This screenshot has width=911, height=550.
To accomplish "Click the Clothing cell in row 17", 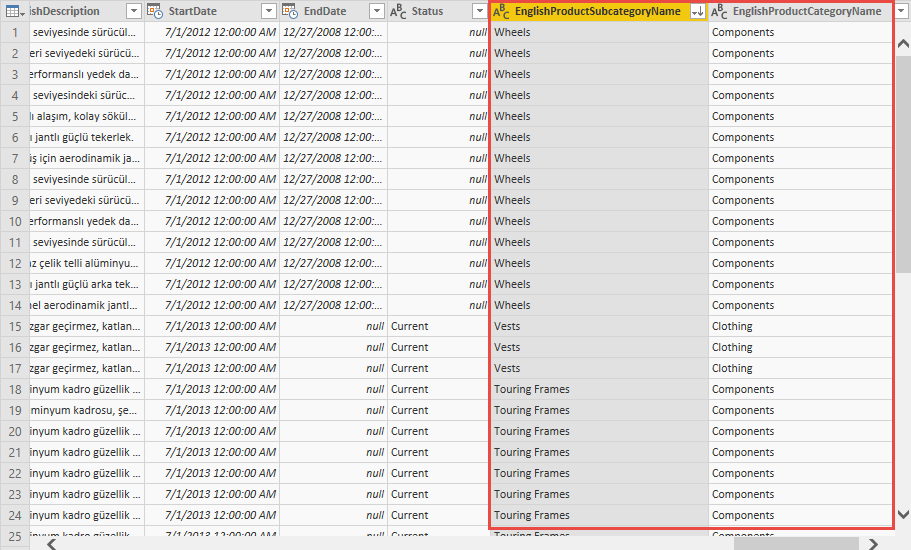I will (732, 368).
